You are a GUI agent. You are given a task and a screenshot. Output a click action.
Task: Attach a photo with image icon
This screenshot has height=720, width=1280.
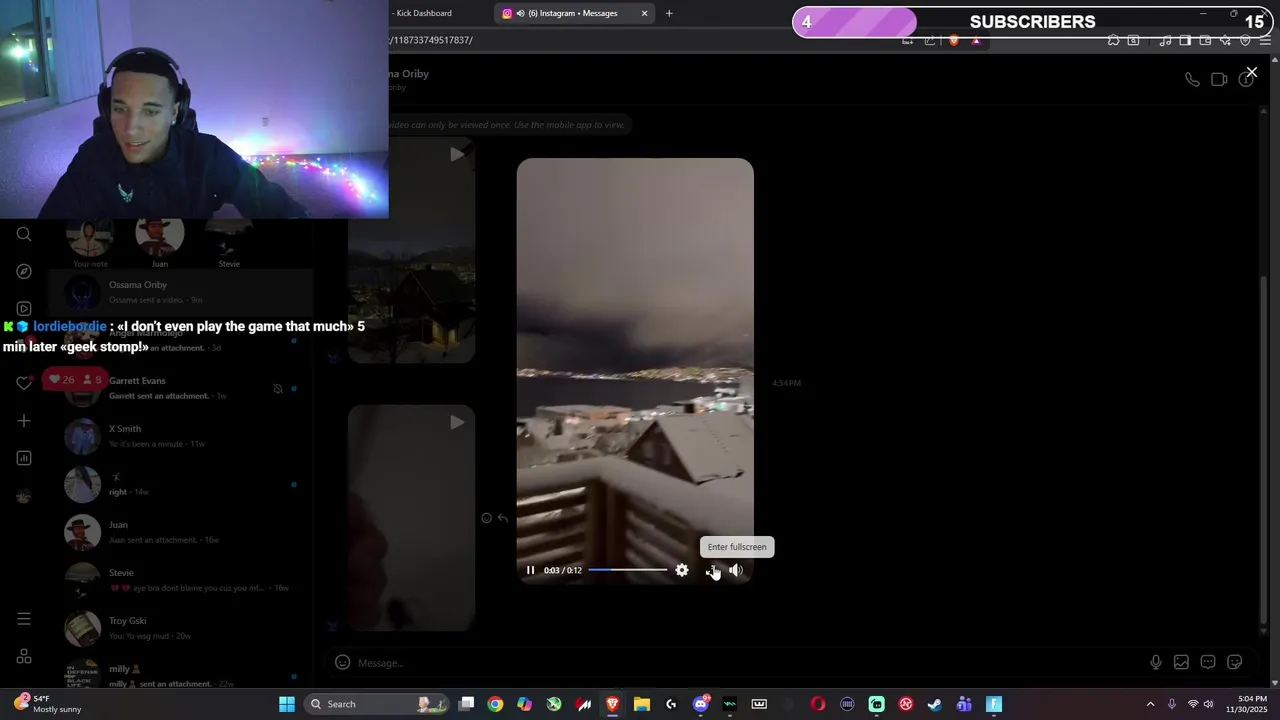tap(1181, 662)
